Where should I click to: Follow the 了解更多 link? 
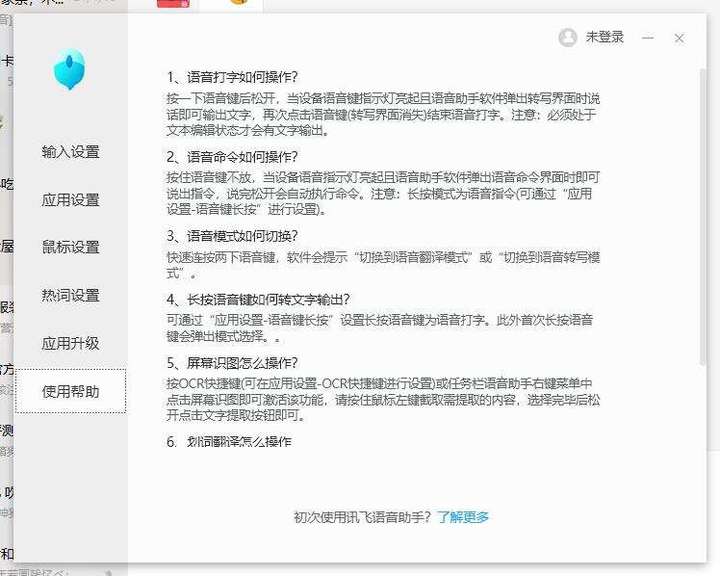pos(463,517)
